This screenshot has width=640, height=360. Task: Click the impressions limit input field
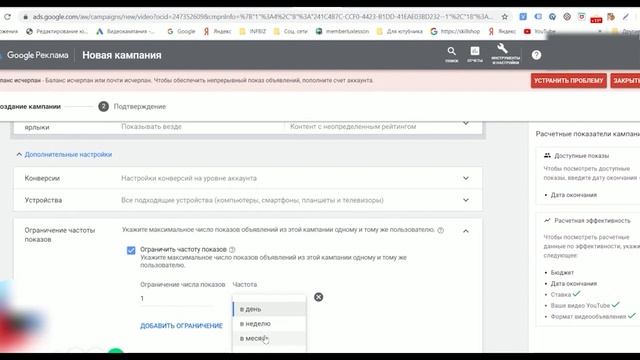[x=178, y=298]
